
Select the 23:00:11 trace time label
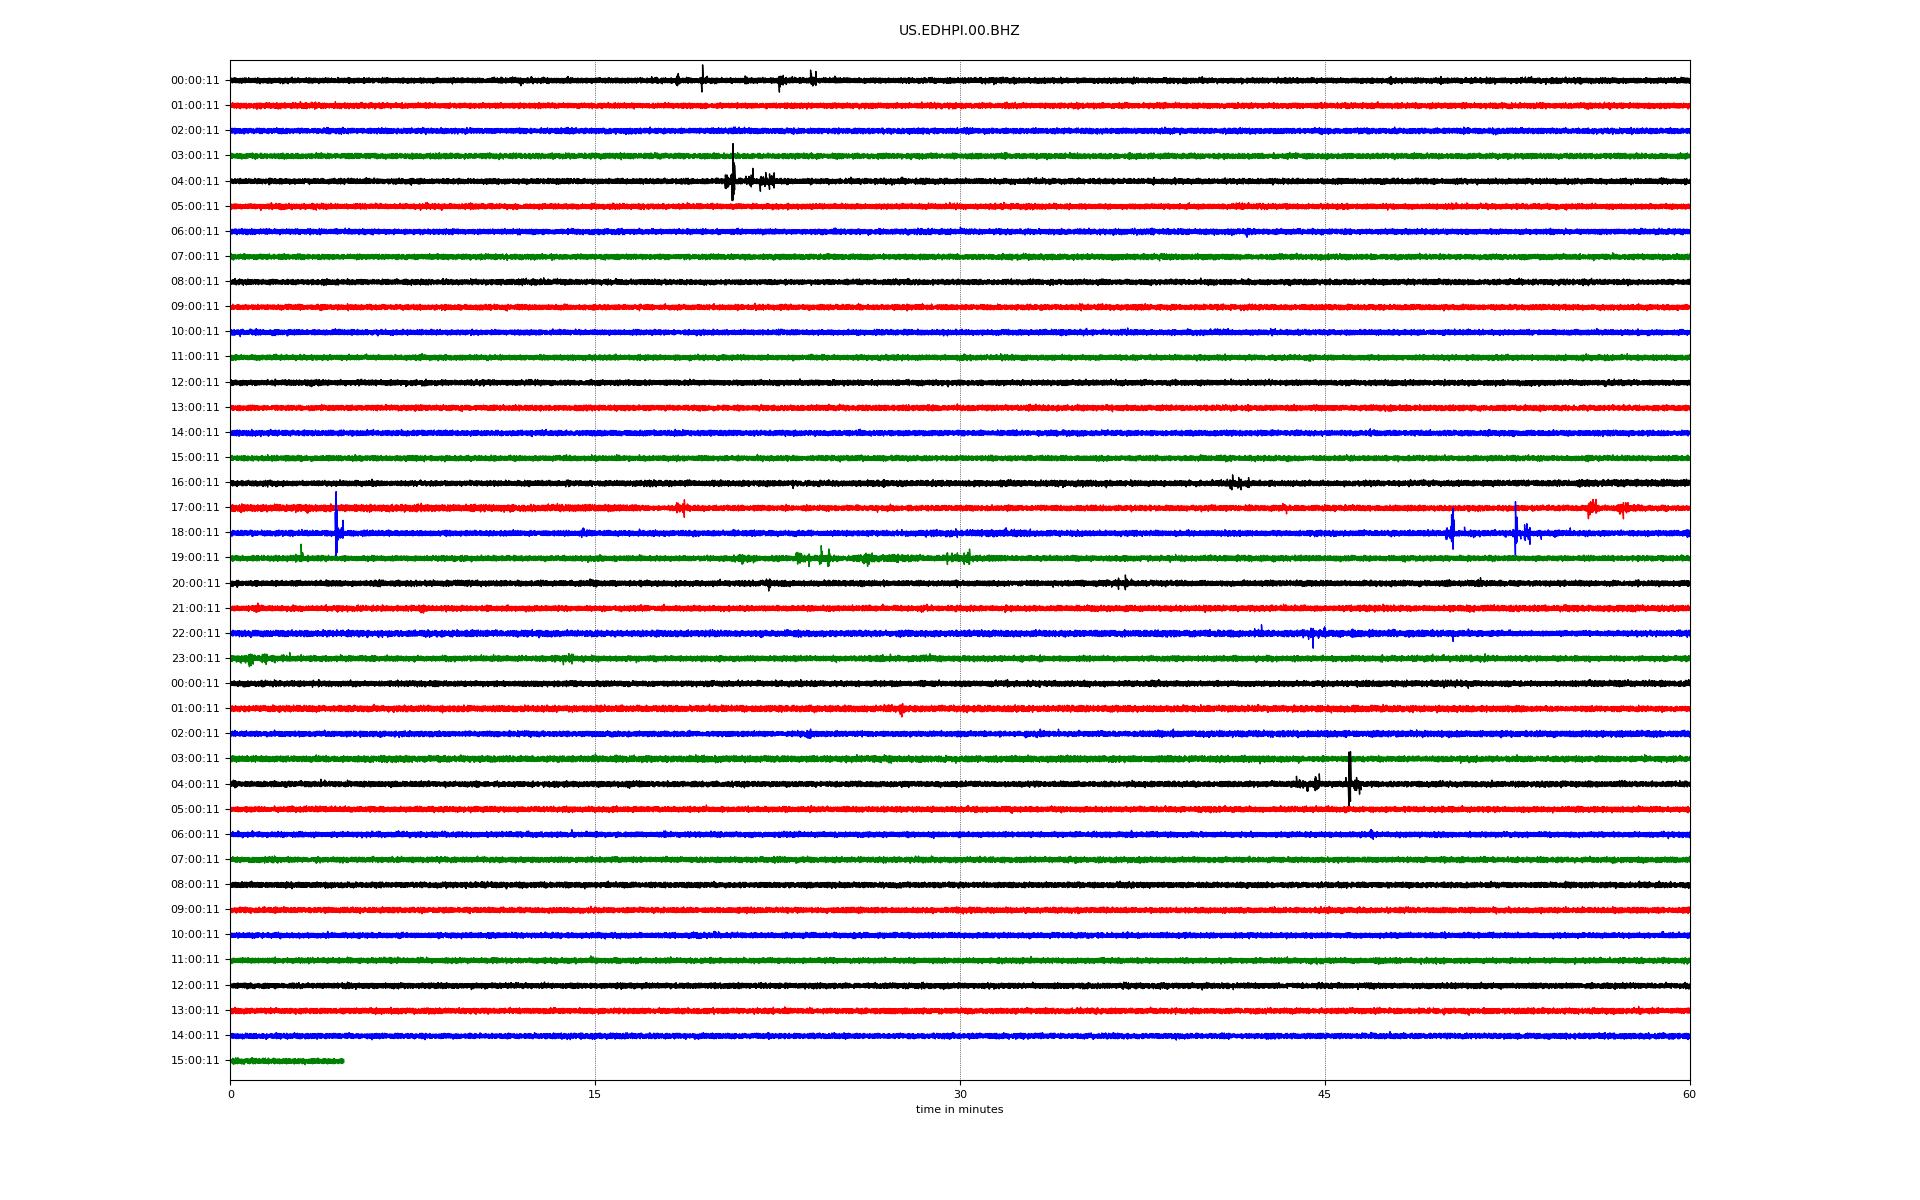point(195,659)
